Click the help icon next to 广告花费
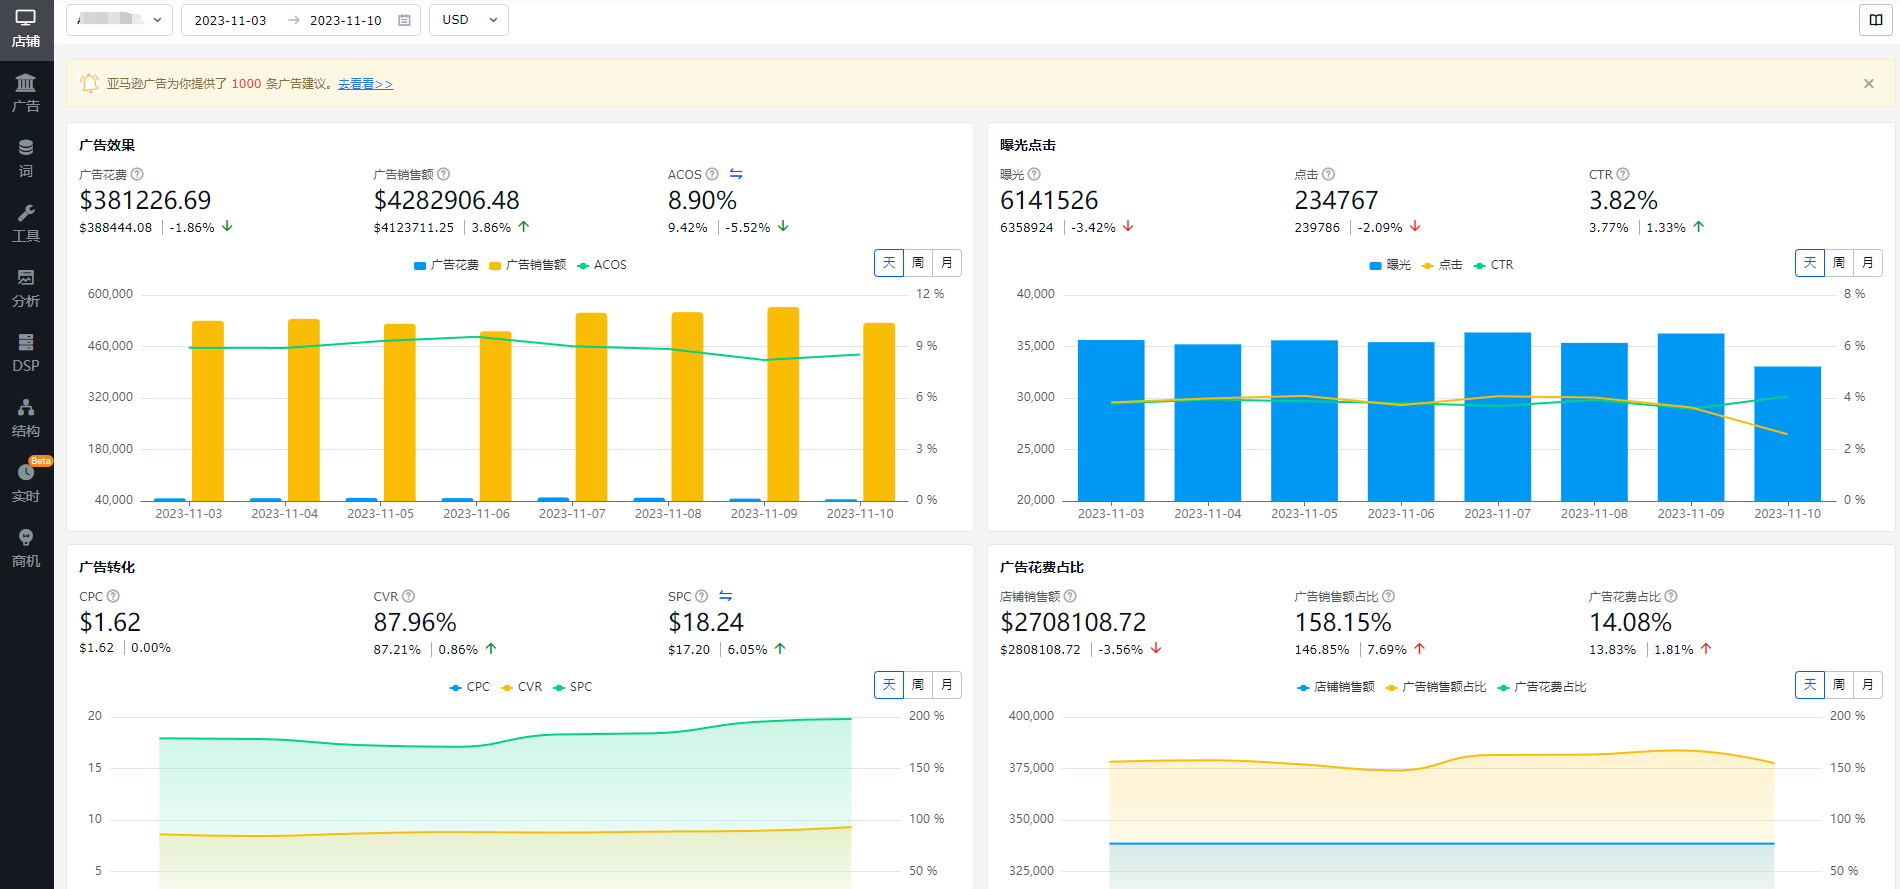The width and height of the screenshot is (1900, 889). click(x=137, y=174)
